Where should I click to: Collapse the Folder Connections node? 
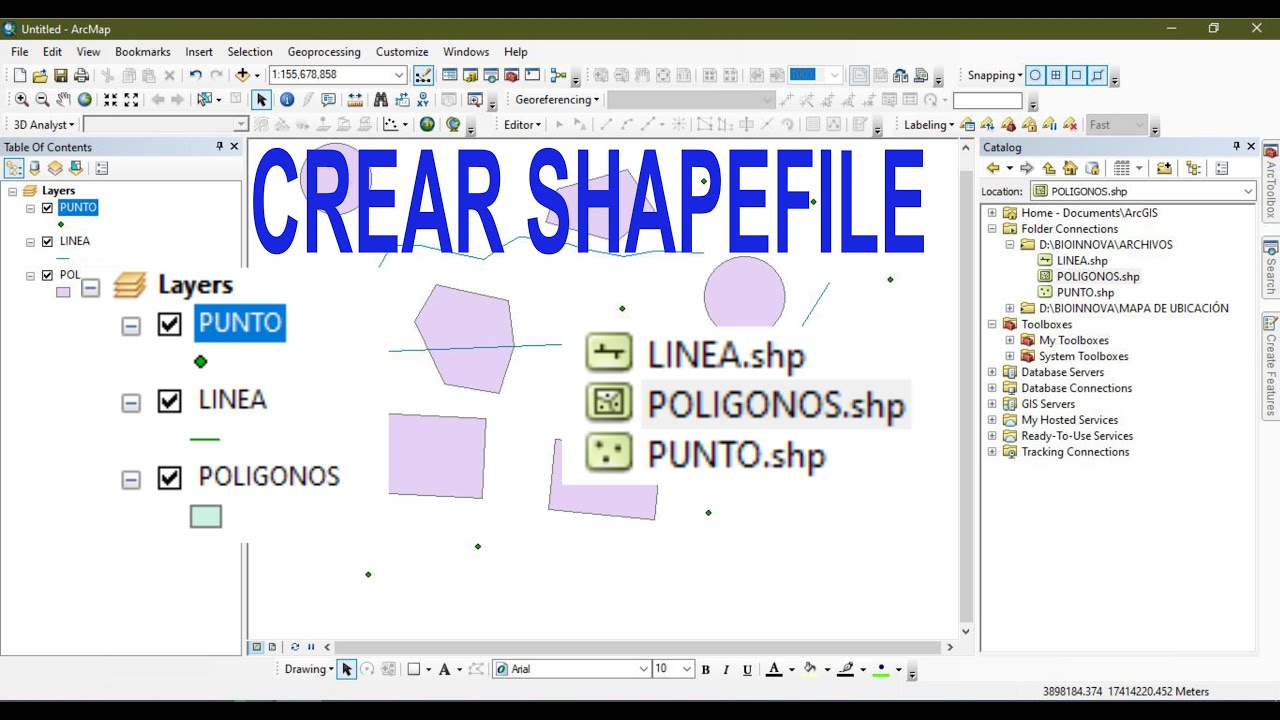[992, 228]
